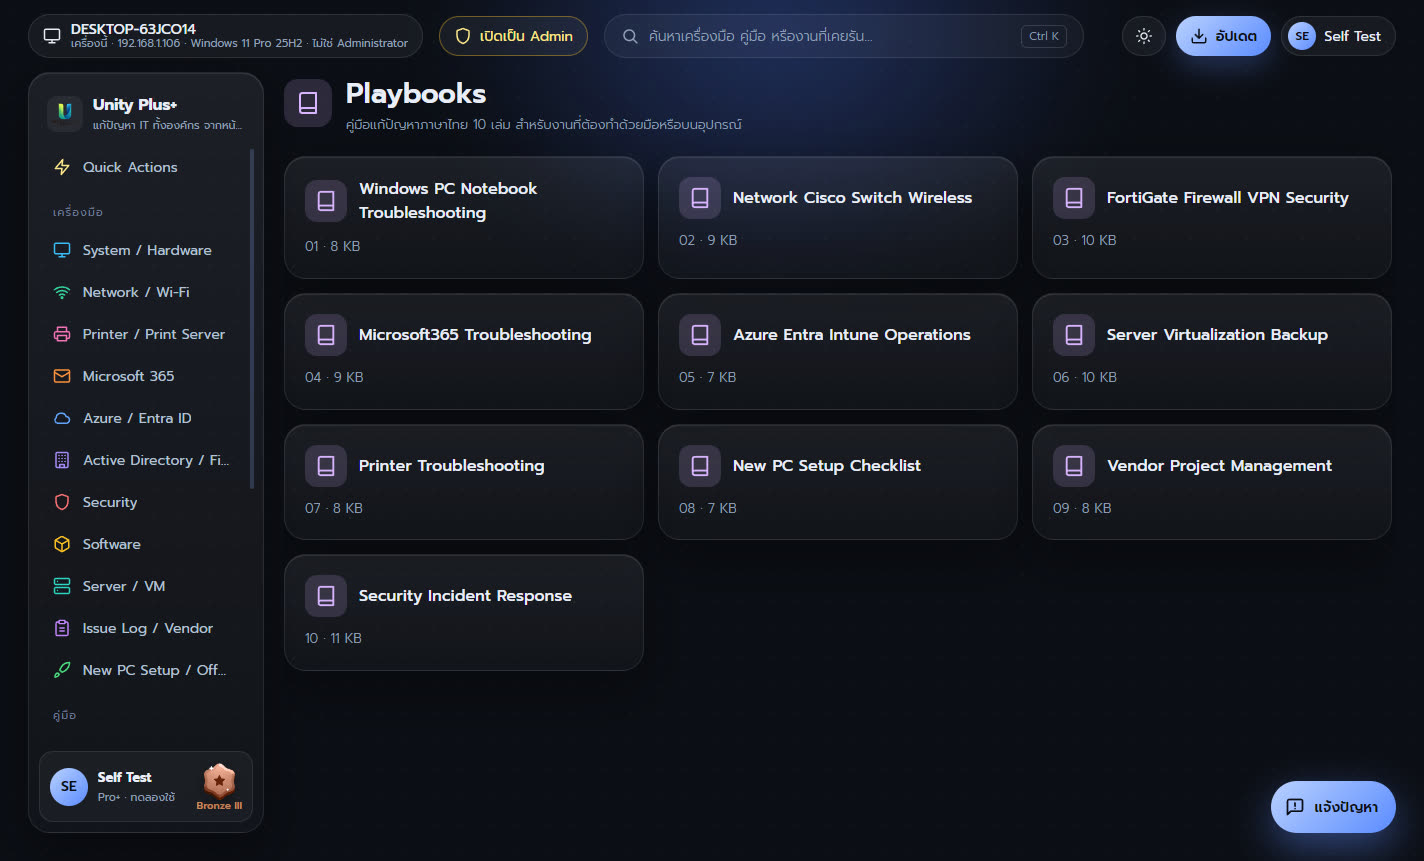This screenshot has height=861, width=1424.
Task: Click the box icon beside Software
Action: point(62,544)
